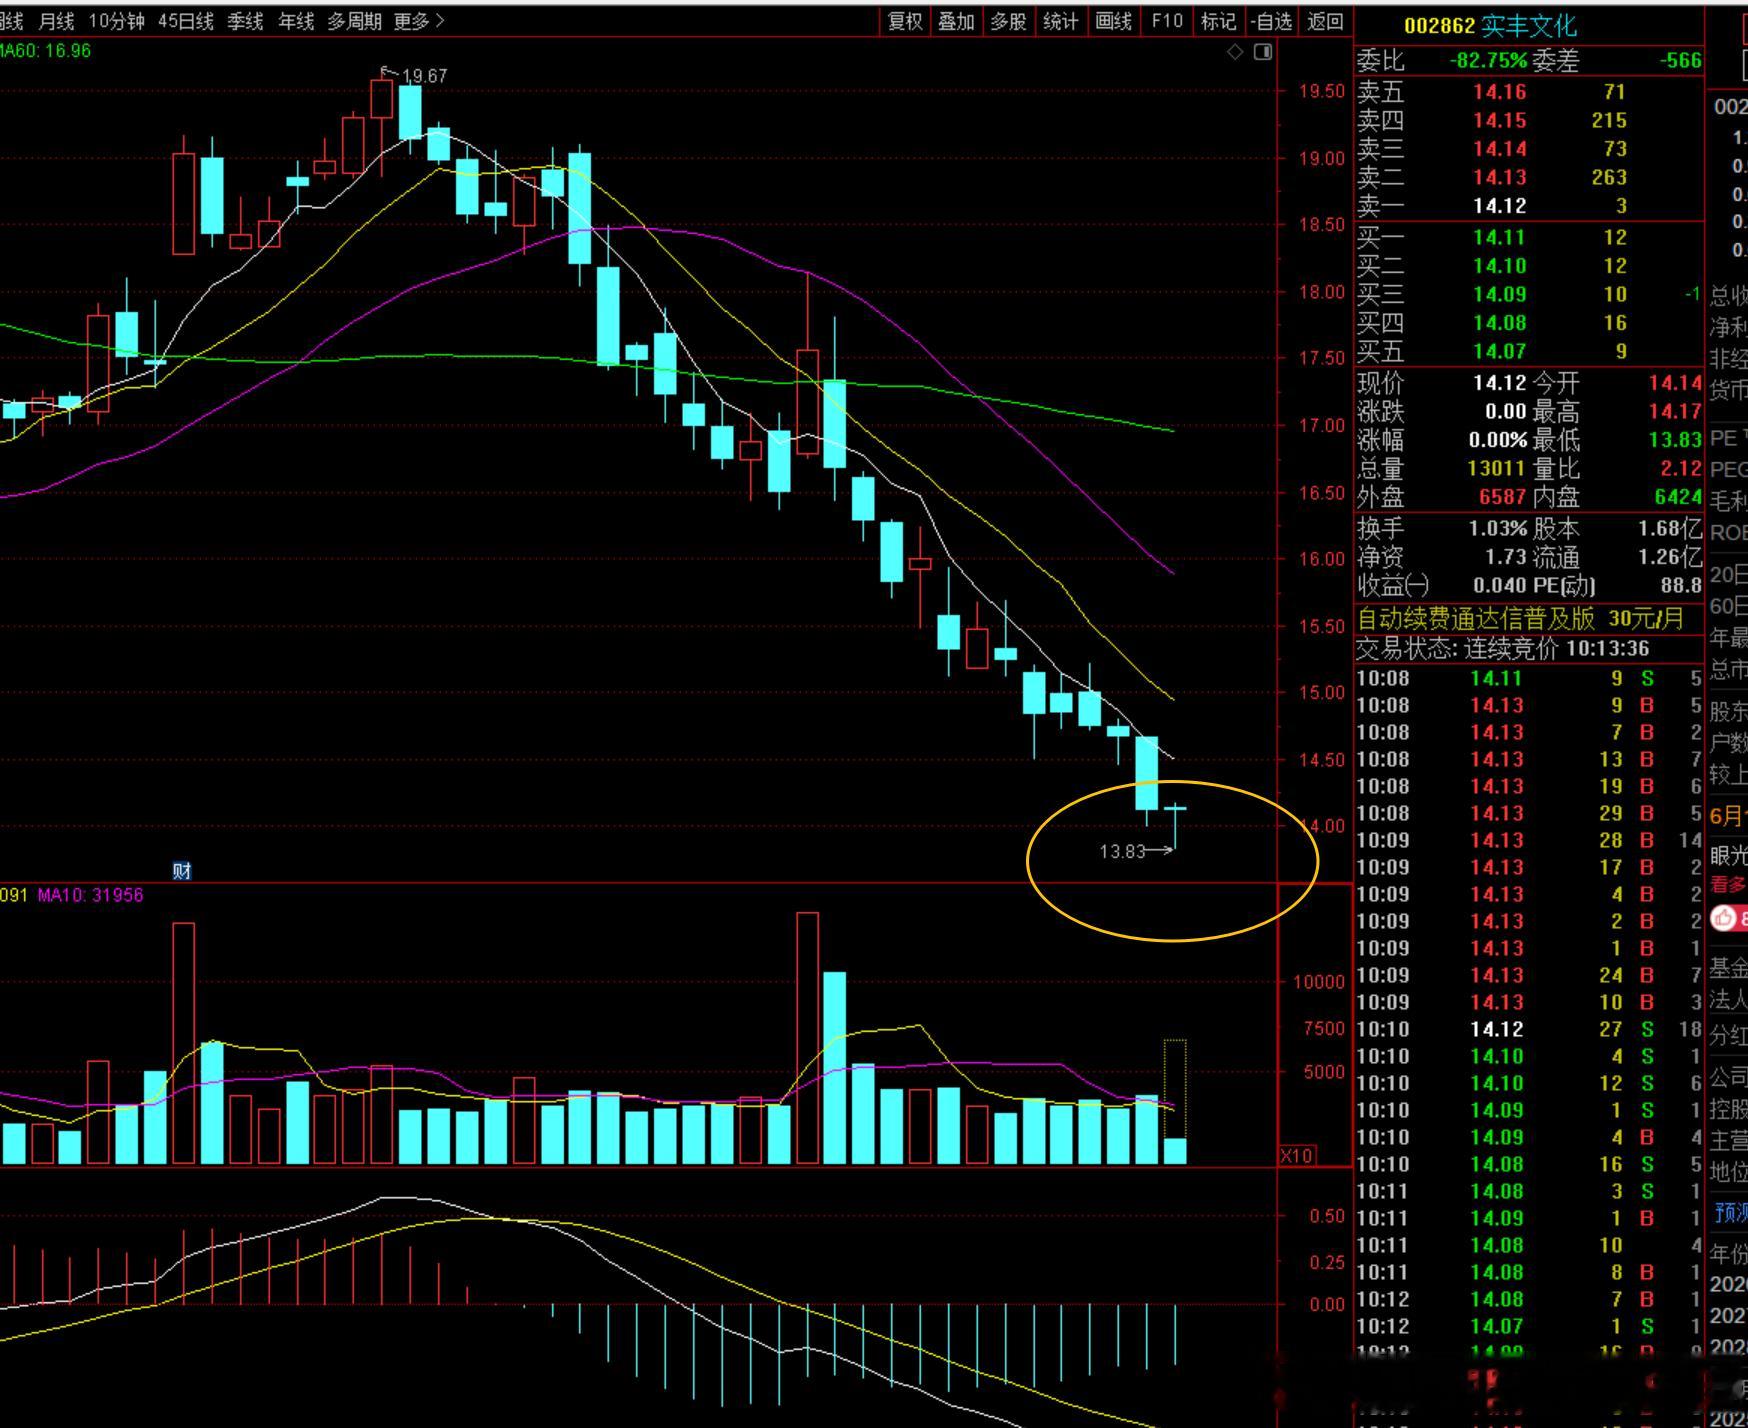Click PE(动) value 88.8
1748x1428 pixels.
[x=1681, y=585]
